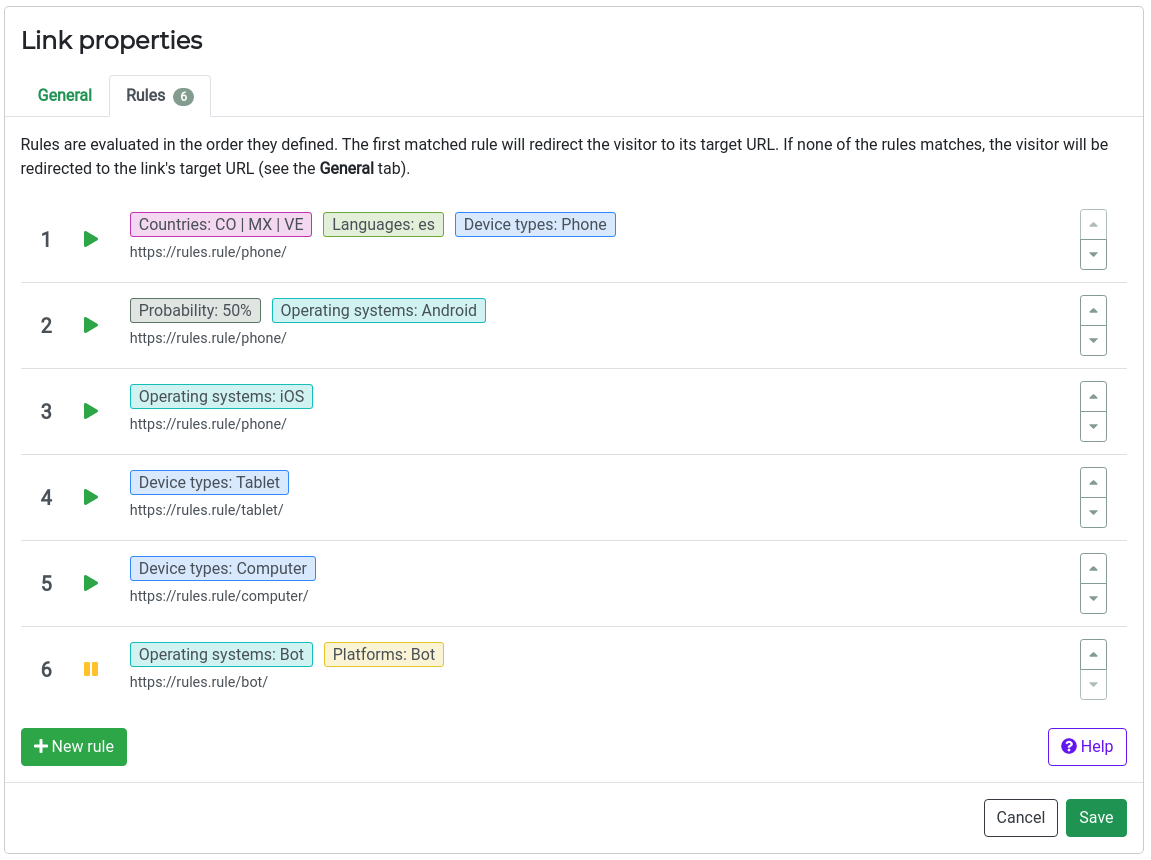Switch to the General tab
Image resolution: width=1151 pixels, height=860 pixels.
coord(65,95)
